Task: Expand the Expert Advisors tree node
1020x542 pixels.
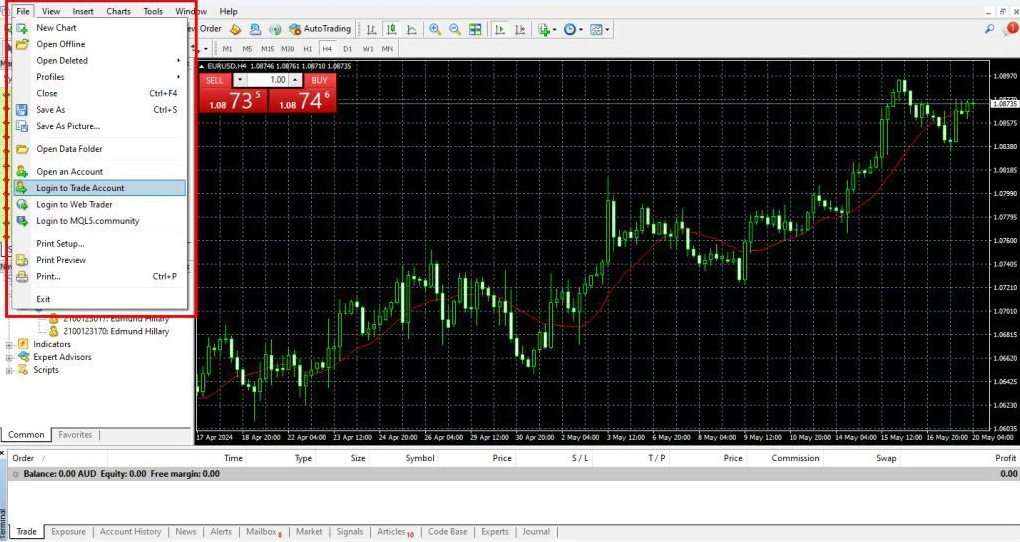Action: click(9, 358)
